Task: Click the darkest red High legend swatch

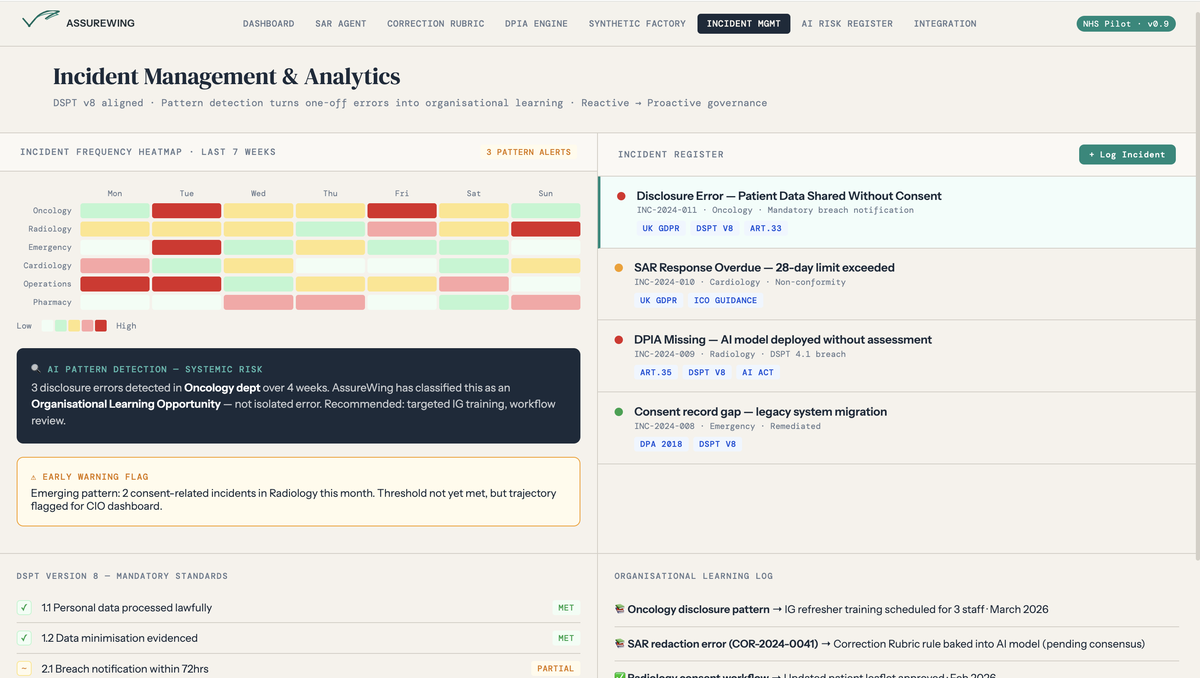Action: tap(101, 326)
